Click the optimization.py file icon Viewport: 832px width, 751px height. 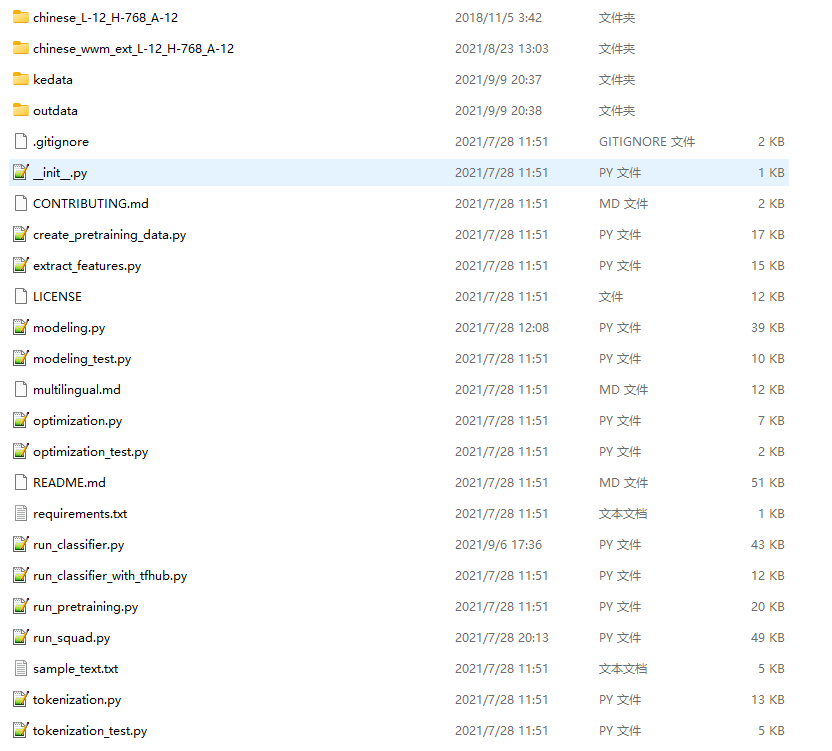tap(21, 420)
